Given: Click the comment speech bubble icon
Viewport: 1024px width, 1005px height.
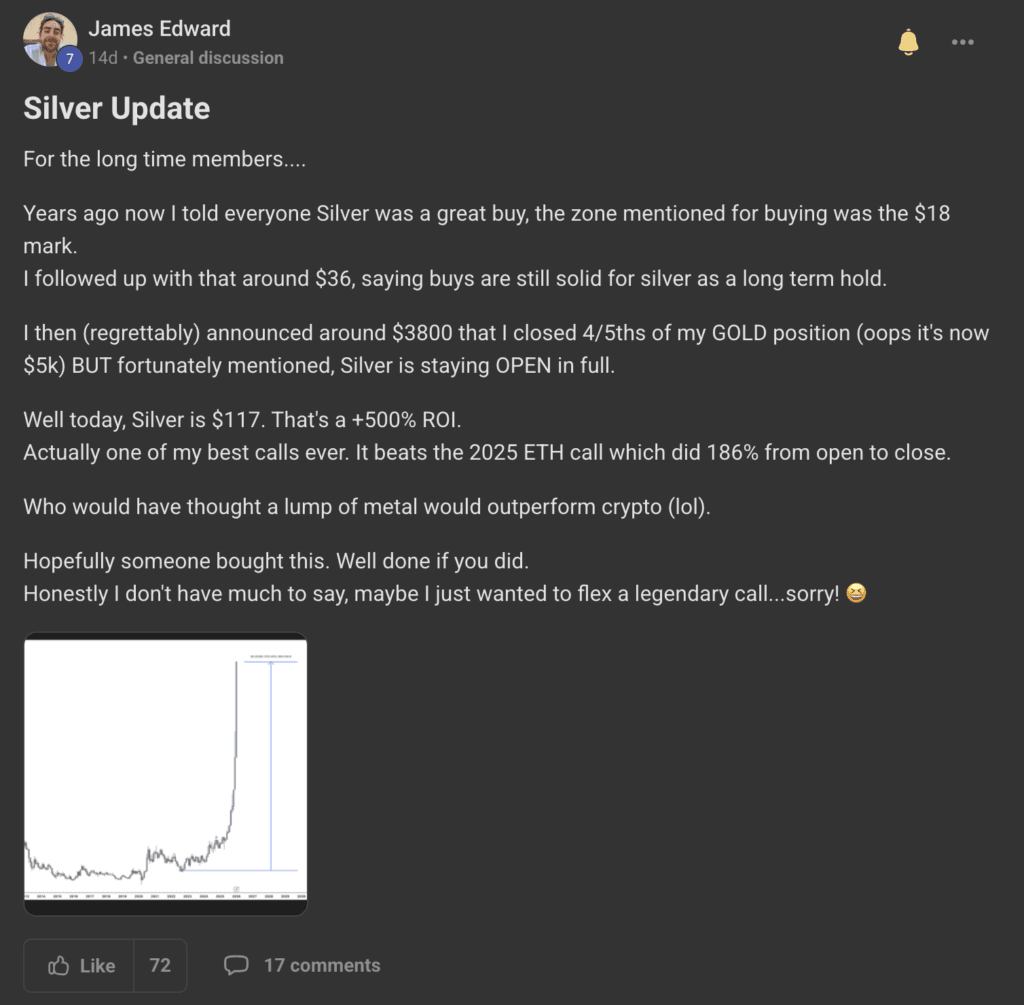Looking at the screenshot, I should pyautogui.click(x=236, y=965).
